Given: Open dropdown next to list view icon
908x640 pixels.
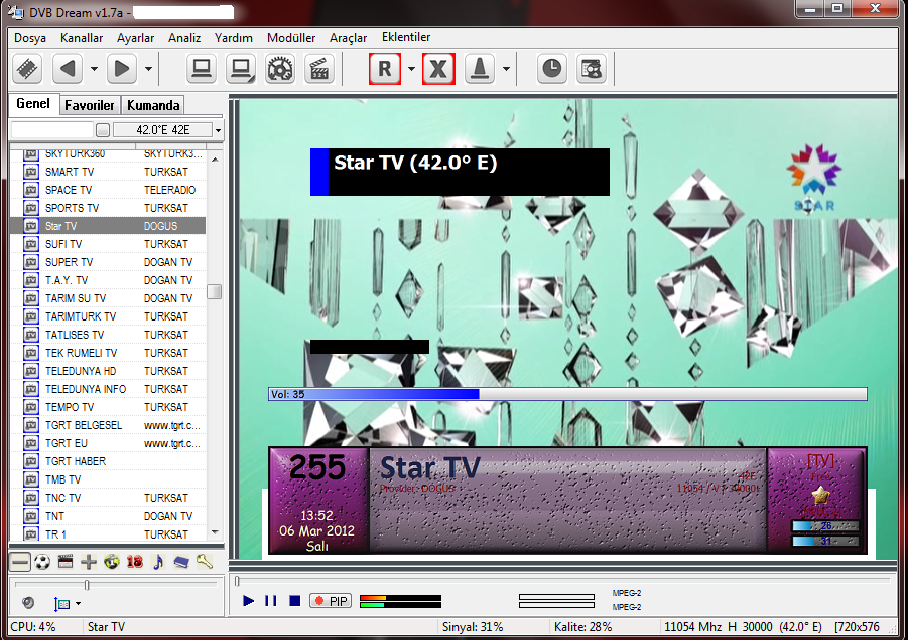Looking at the screenshot, I should (79, 604).
